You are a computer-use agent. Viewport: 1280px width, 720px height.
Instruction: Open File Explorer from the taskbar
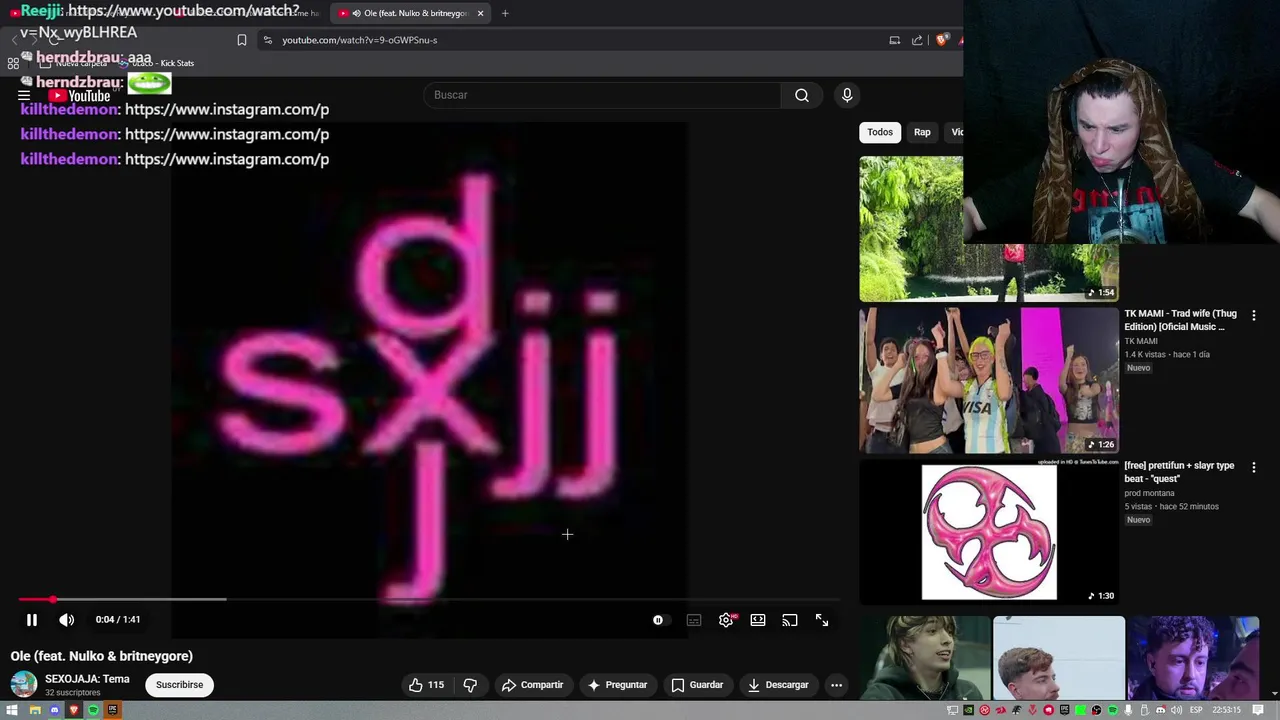(35, 710)
